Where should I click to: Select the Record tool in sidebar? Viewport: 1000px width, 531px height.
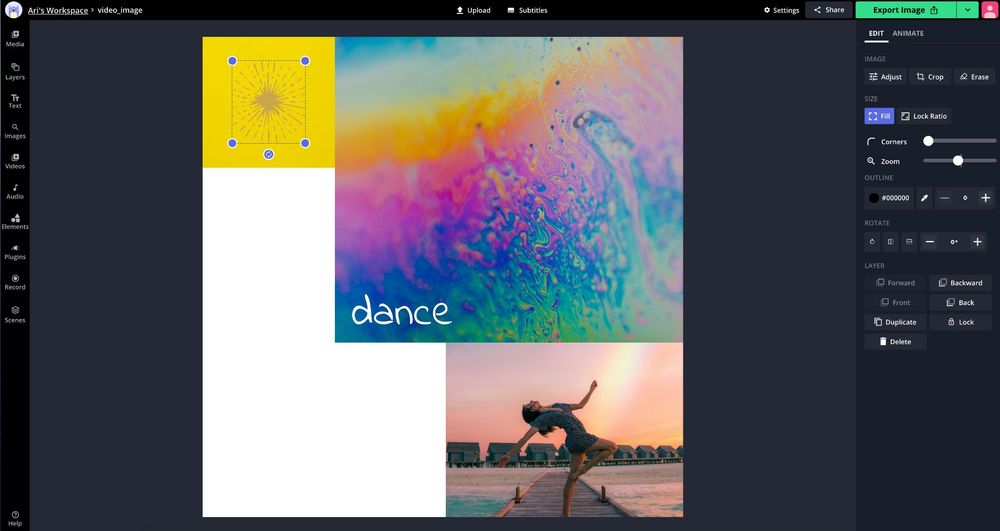pos(15,282)
